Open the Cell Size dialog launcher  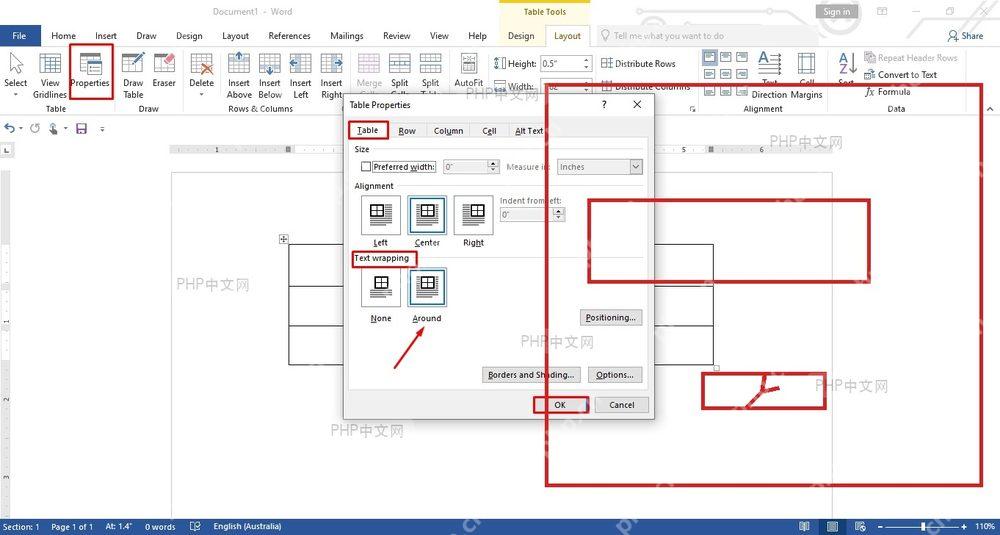(x=693, y=110)
